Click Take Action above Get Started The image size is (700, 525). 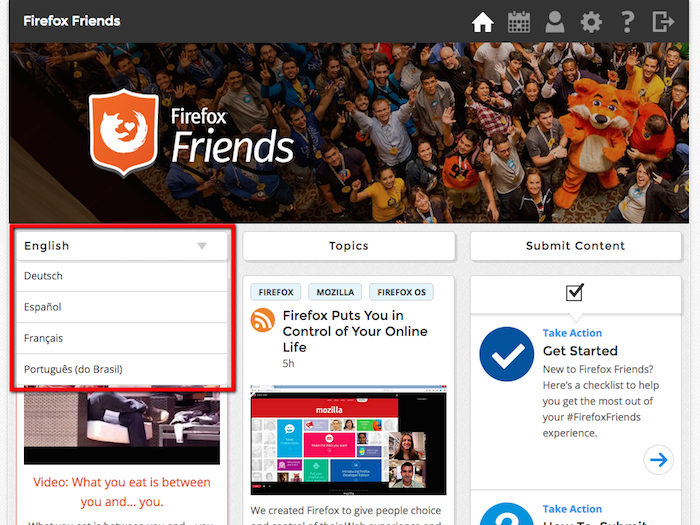pos(572,333)
